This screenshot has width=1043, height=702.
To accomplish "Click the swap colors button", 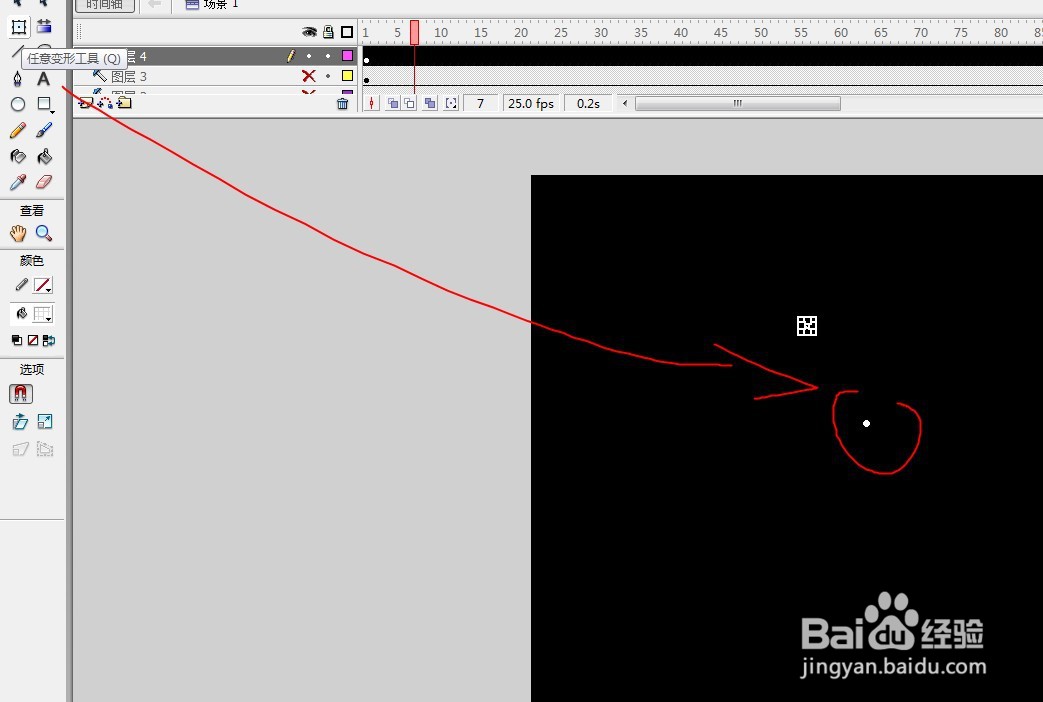I will coord(49,340).
